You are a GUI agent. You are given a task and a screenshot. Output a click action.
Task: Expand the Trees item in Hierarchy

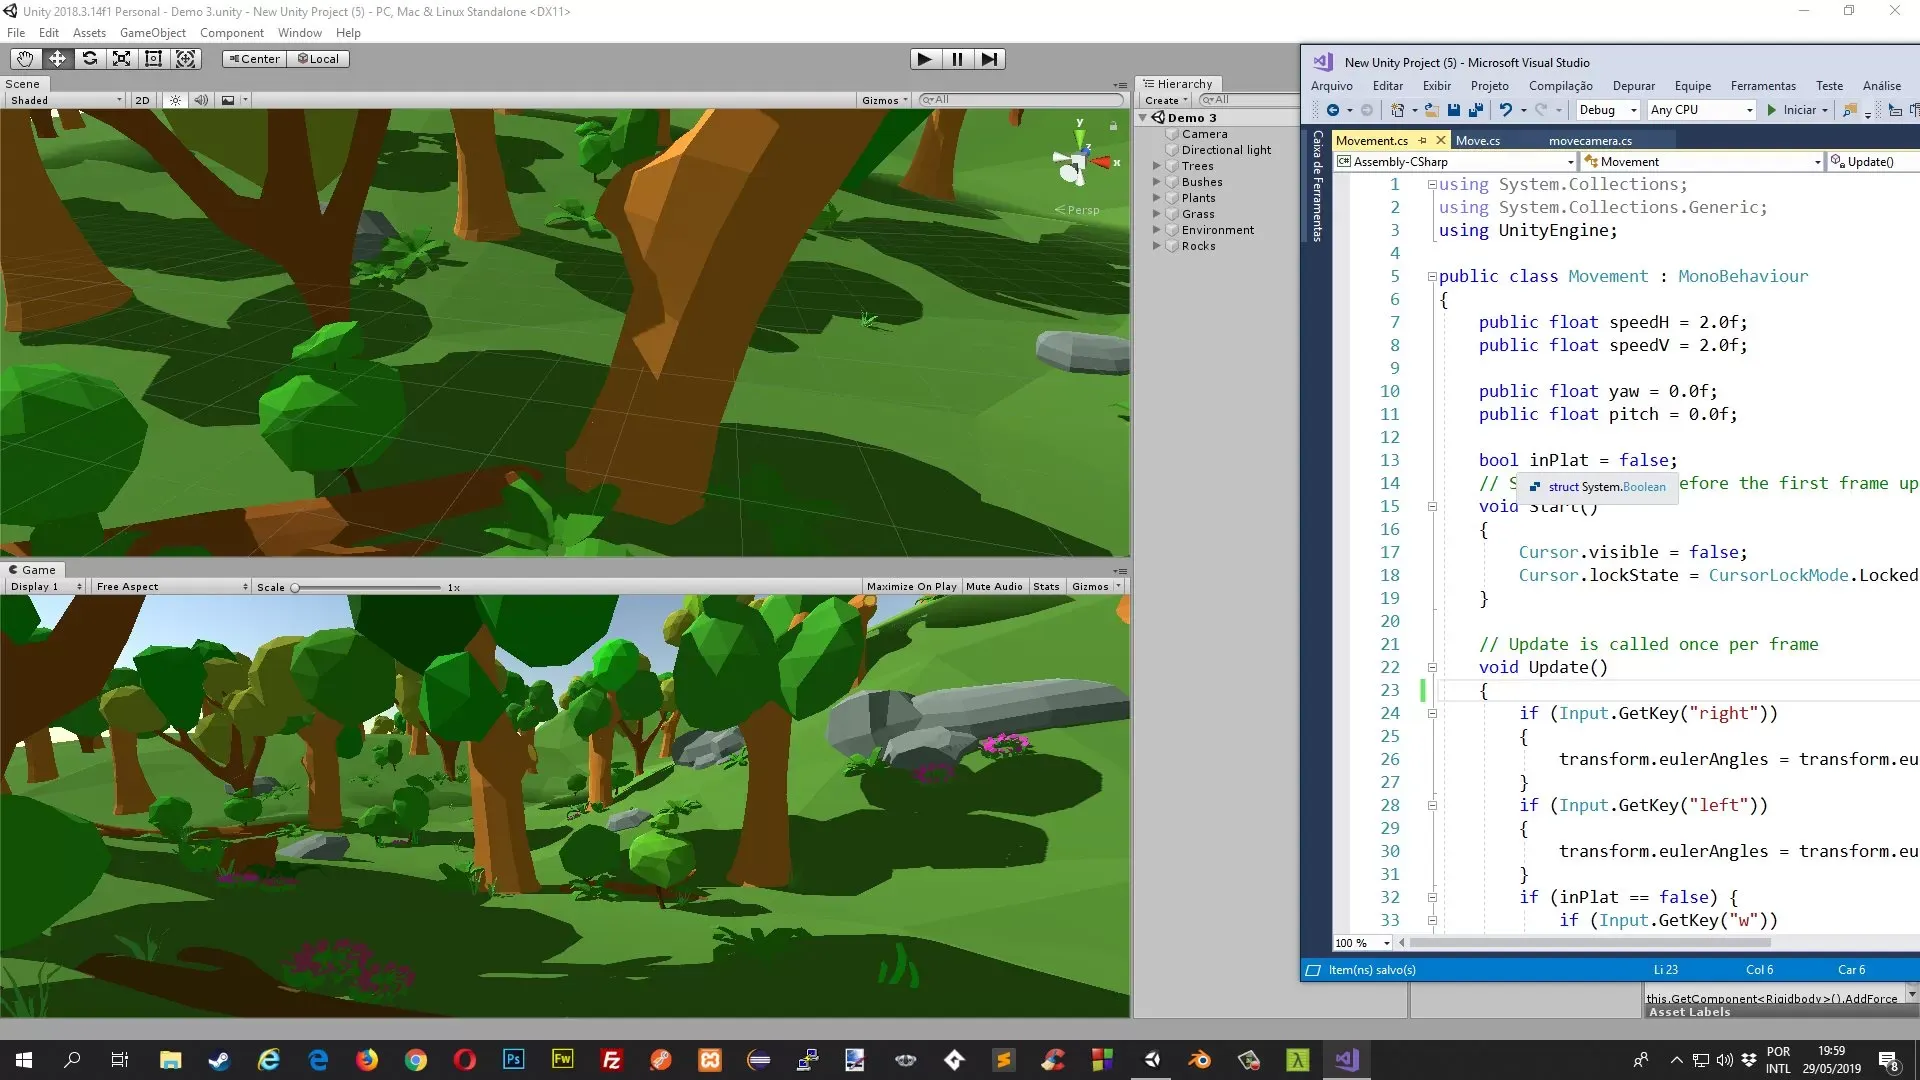[x=1157, y=166]
